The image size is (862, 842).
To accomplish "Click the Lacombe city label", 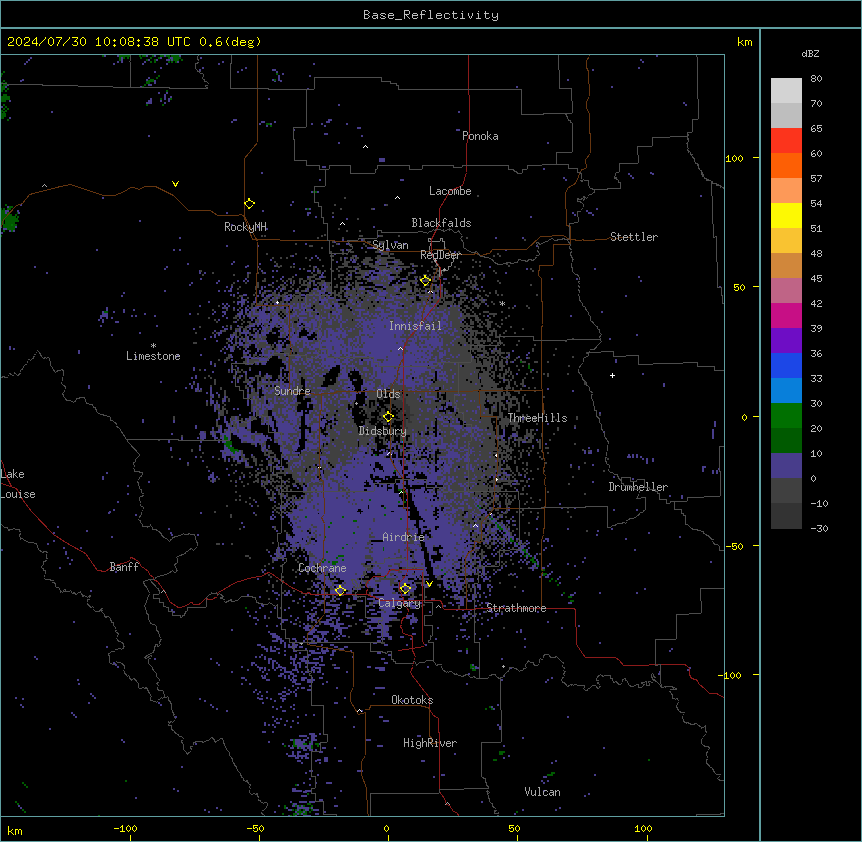I will click(x=450, y=191).
